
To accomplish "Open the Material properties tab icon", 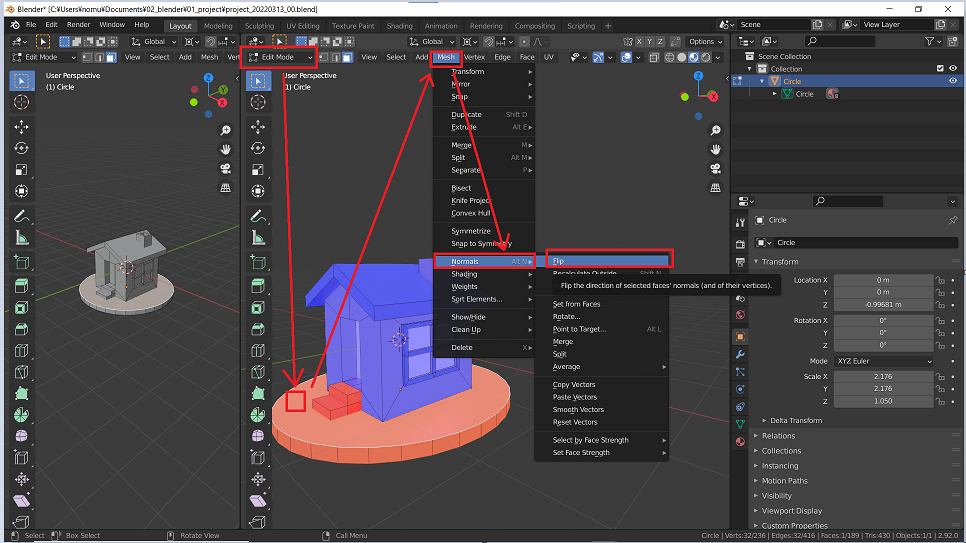I will 741,442.
